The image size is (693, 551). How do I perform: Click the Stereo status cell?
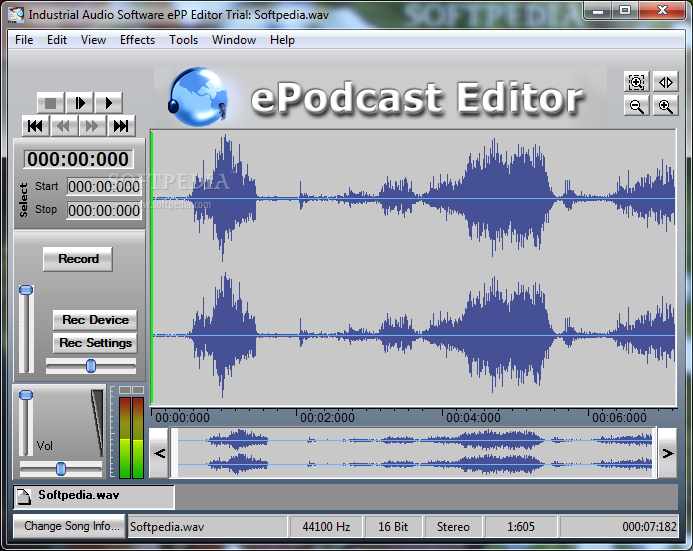453,527
